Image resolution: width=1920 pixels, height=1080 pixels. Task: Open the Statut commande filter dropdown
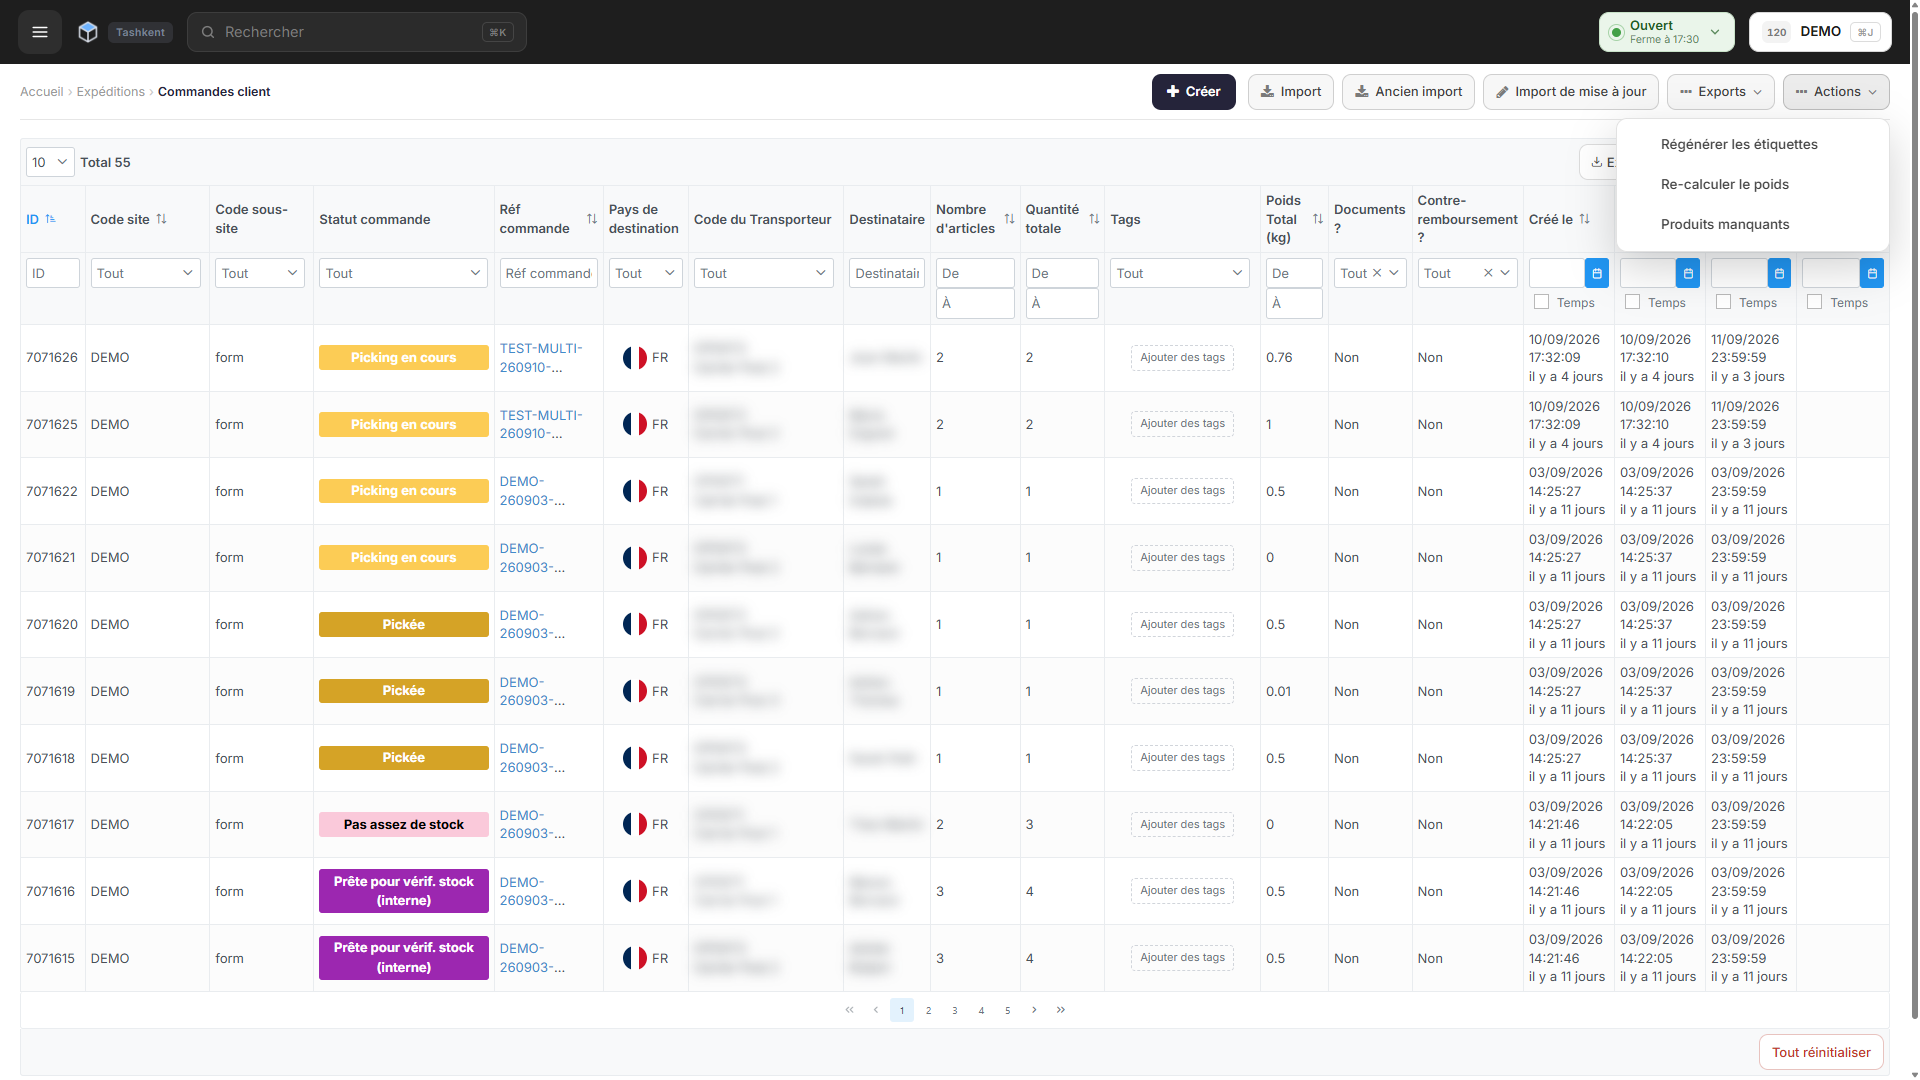click(403, 273)
